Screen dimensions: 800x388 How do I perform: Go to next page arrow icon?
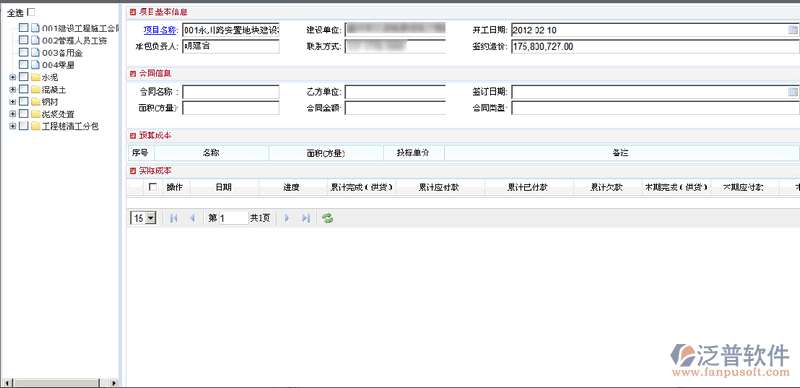click(x=287, y=219)
